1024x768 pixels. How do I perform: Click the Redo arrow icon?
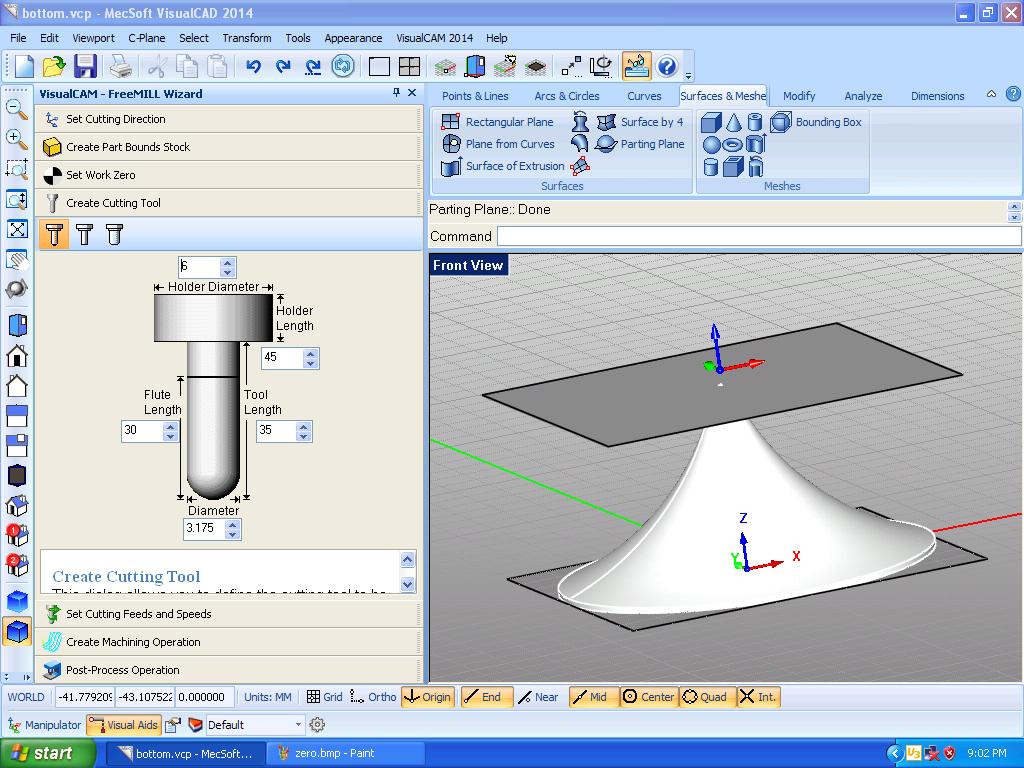283,67
